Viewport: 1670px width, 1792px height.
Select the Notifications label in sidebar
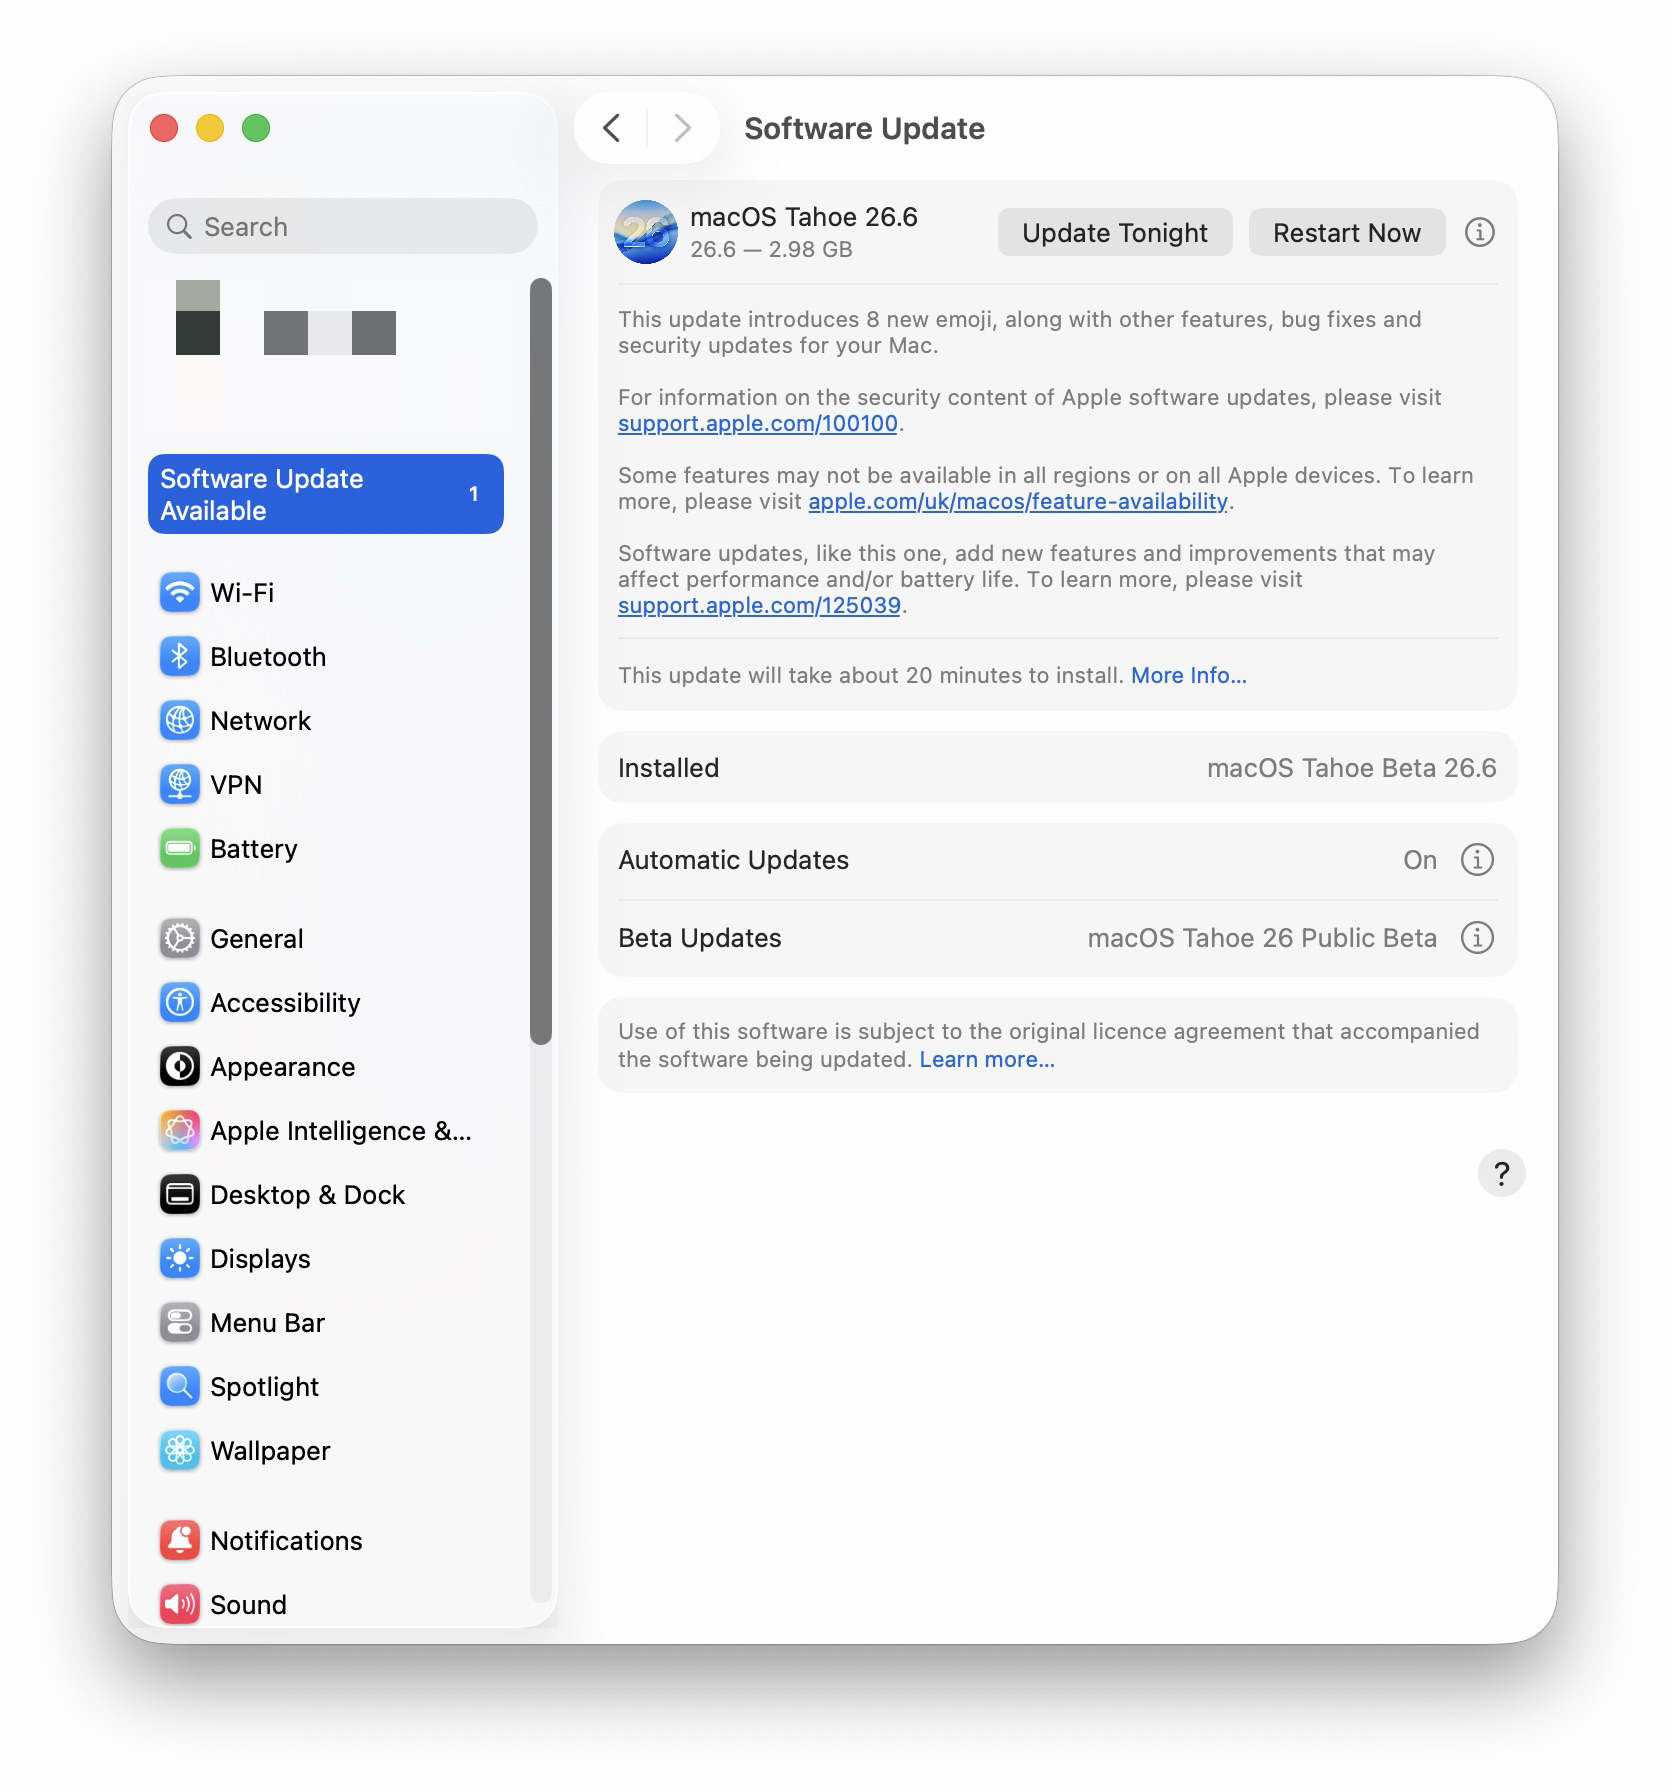286,1540
